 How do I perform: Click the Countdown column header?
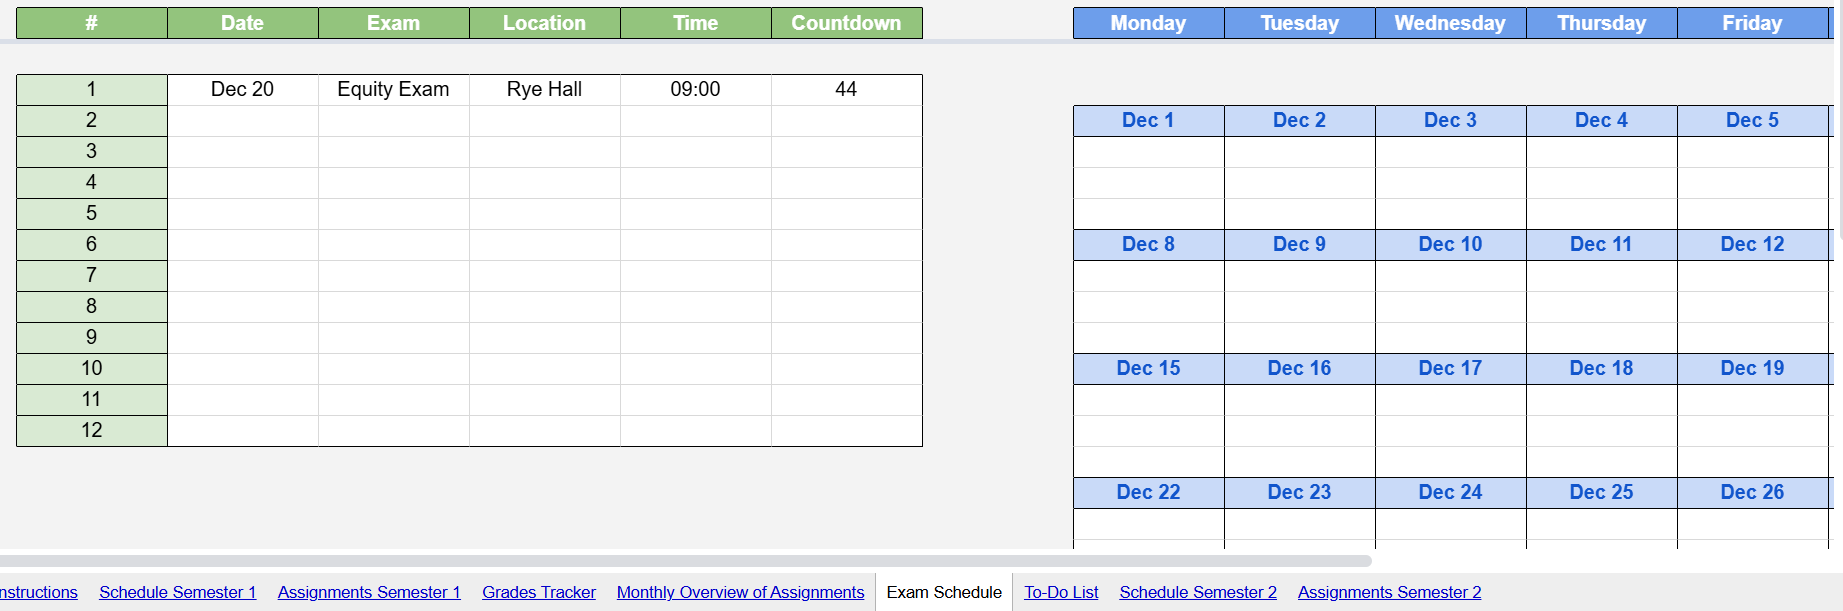pos(846,23)
